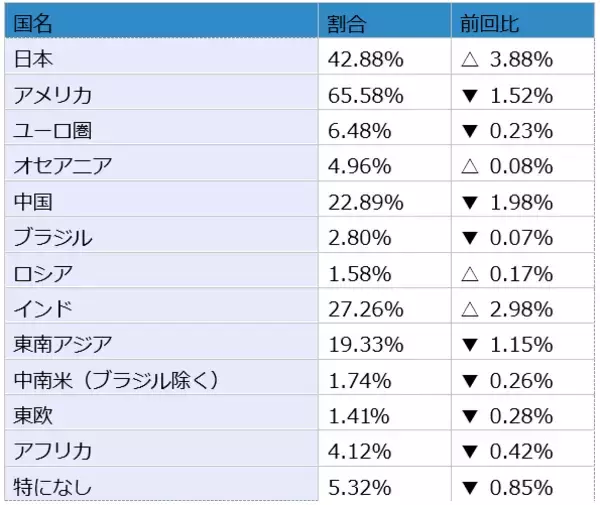Click the 4.12% cell for アフリカ
600x505 pixels.
pyautogui.click(x=362, y=452)
